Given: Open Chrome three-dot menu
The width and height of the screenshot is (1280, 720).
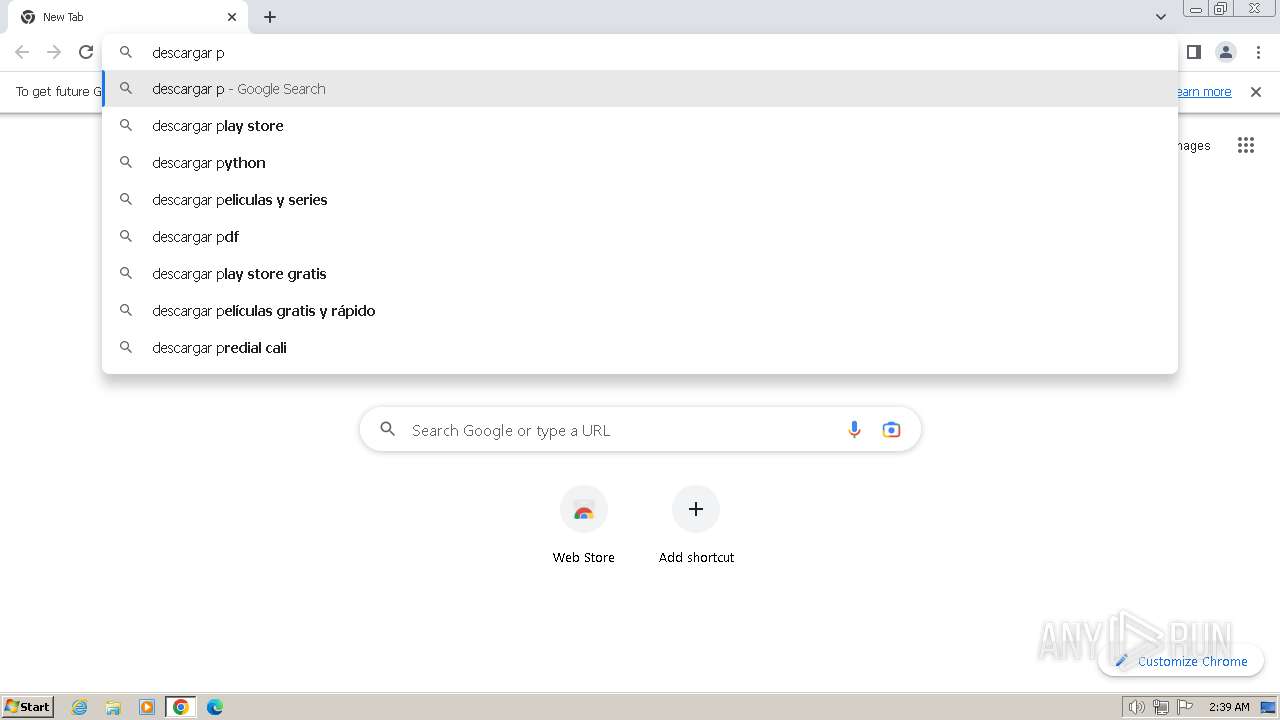Looking at the screenshot, I should 1258,52.
